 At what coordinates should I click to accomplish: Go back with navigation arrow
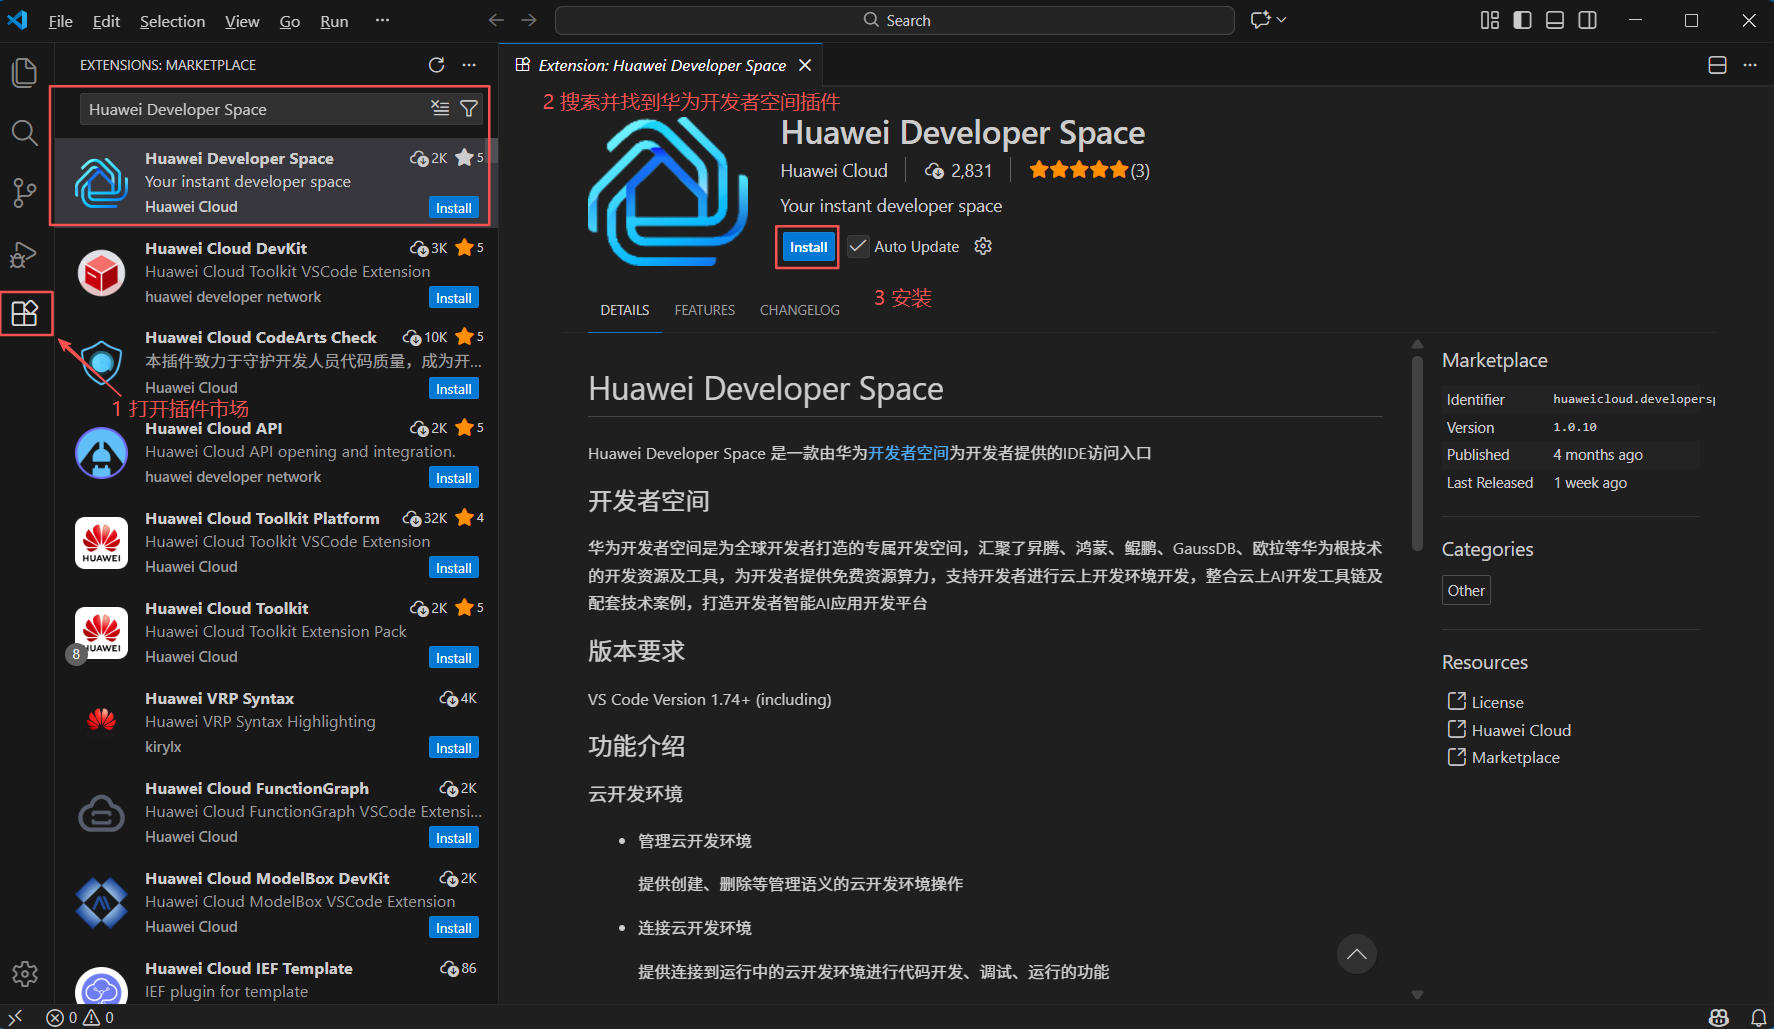(x=496, y=20)
